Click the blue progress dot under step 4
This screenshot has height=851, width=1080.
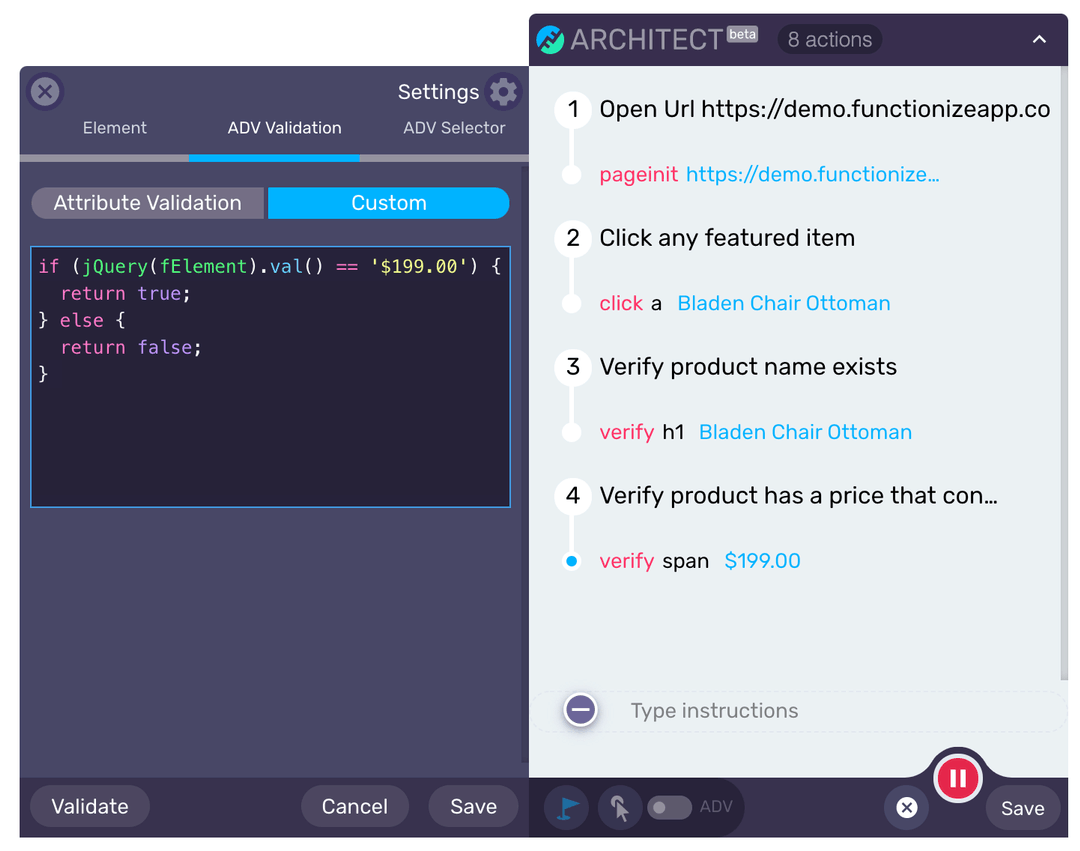pyautogui.click(x=571, y=561)
